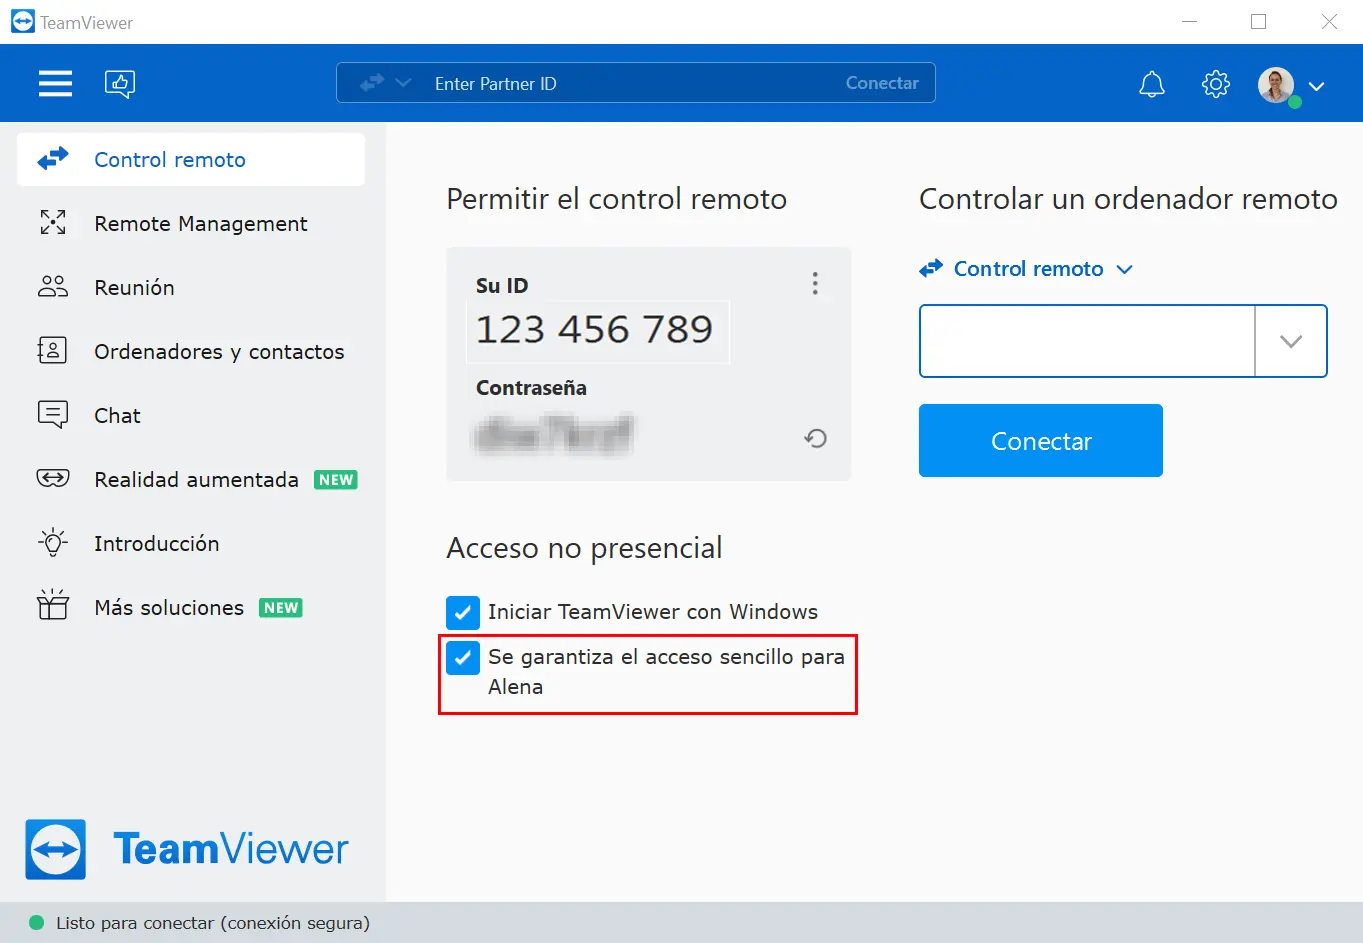Click the Listo para conectar status text

pos(213,923)
